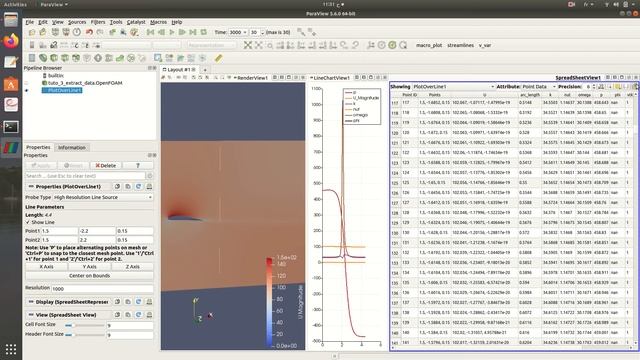Apply the Clip filter icon
Image resolution: width=640 pixels, height=360 pixels.
point(54,58)
